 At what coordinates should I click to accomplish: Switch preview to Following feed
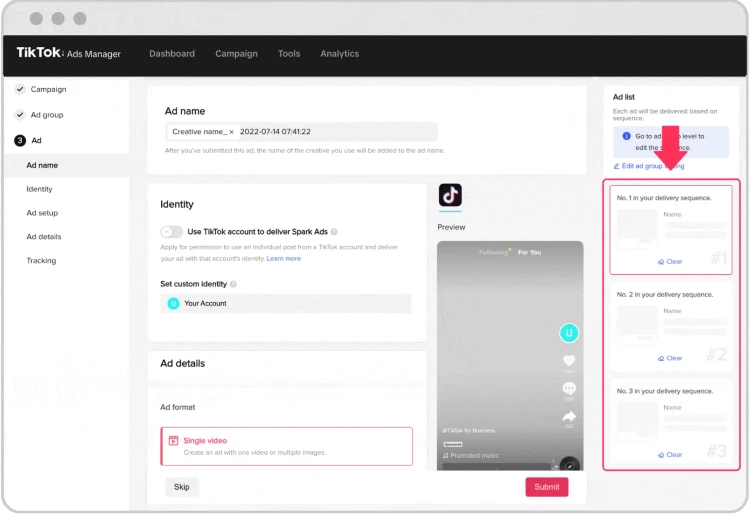[x=493, y=252]
